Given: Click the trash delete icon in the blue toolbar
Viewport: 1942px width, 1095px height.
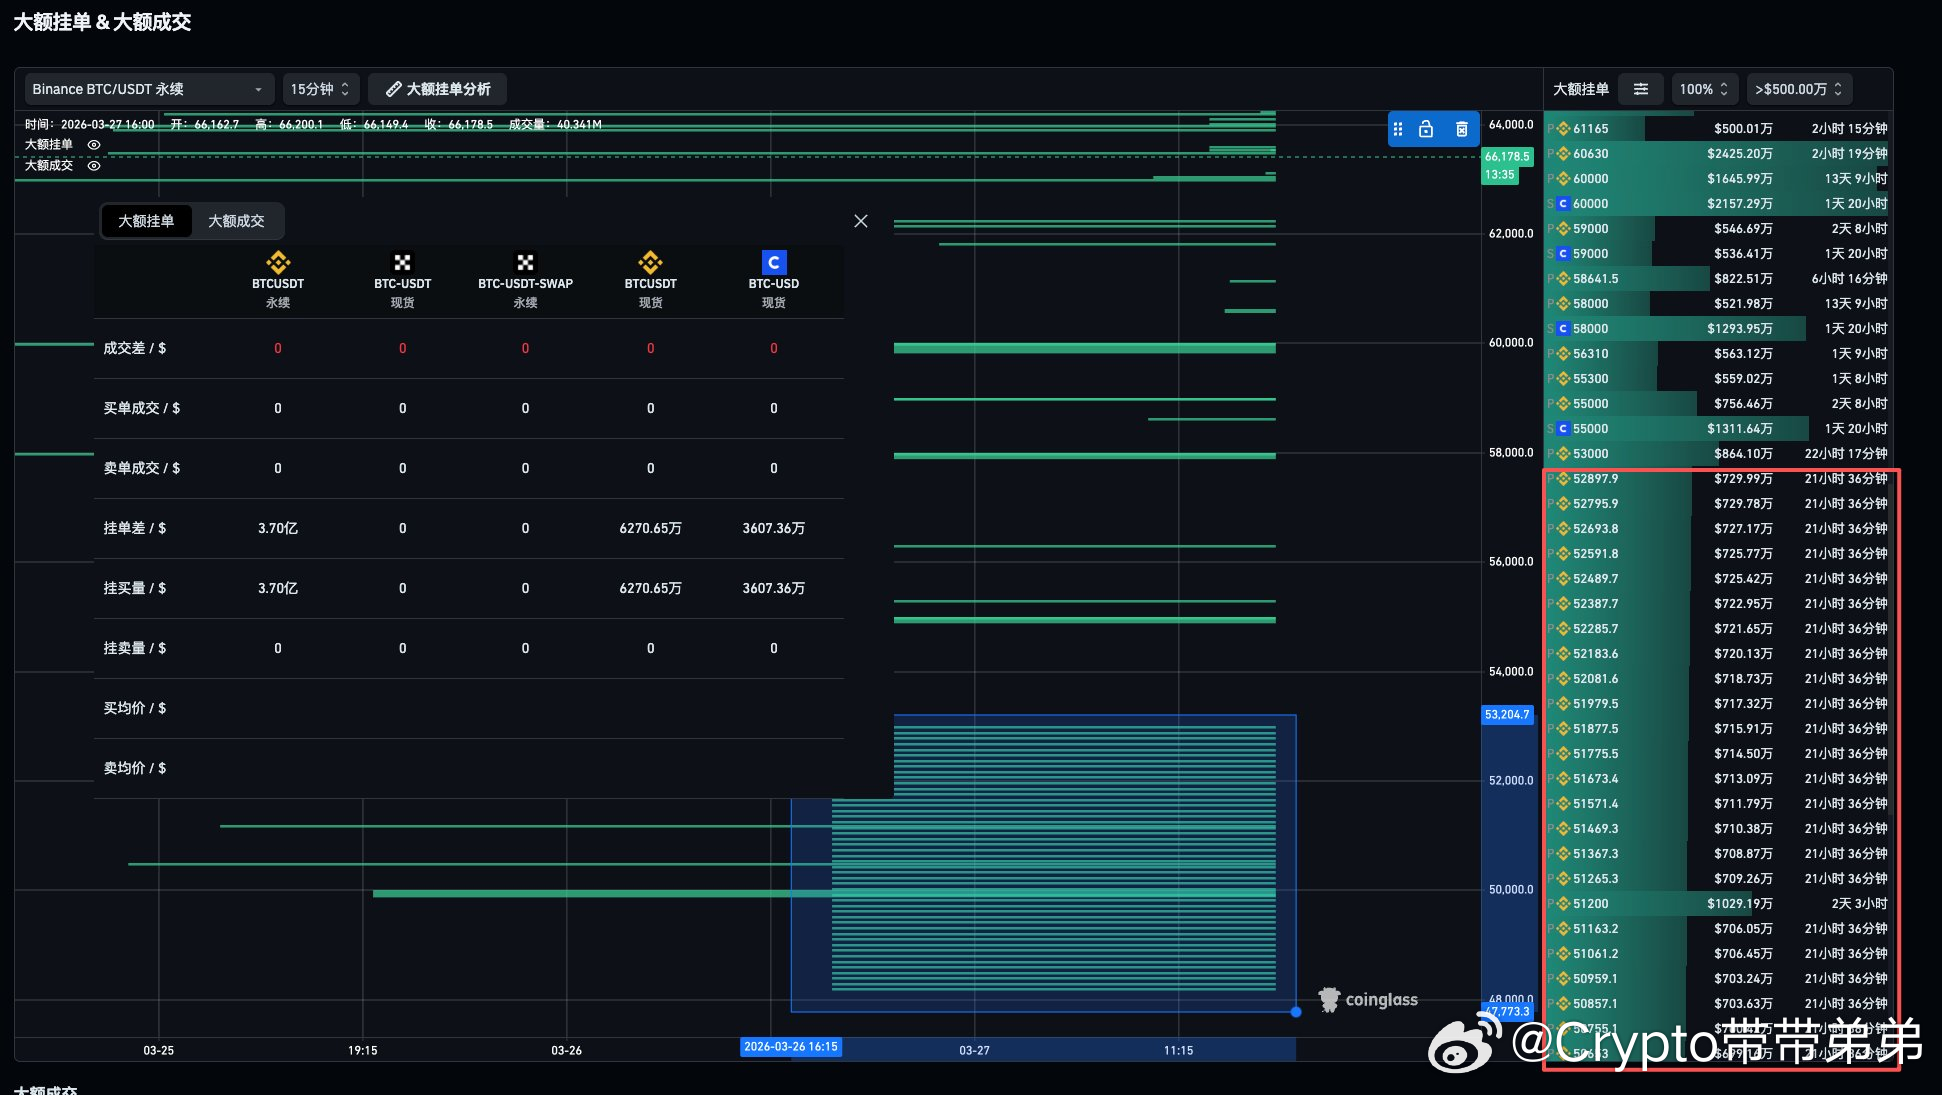Looking at the screenshot, I should pyautogui.click(x=1461, y=129).
